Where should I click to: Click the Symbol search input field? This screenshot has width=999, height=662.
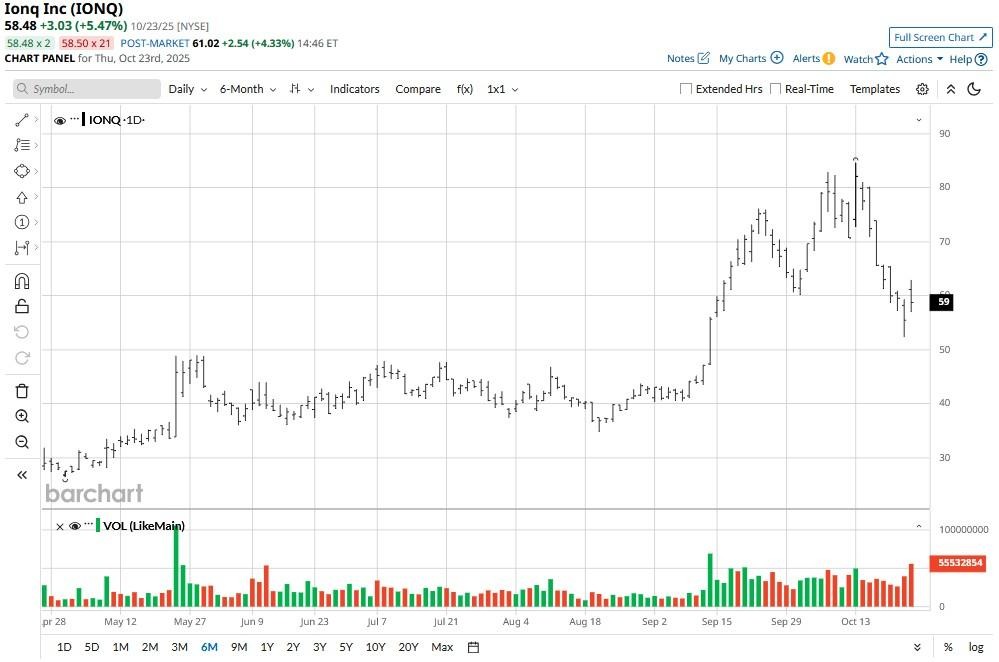point(86,89)
